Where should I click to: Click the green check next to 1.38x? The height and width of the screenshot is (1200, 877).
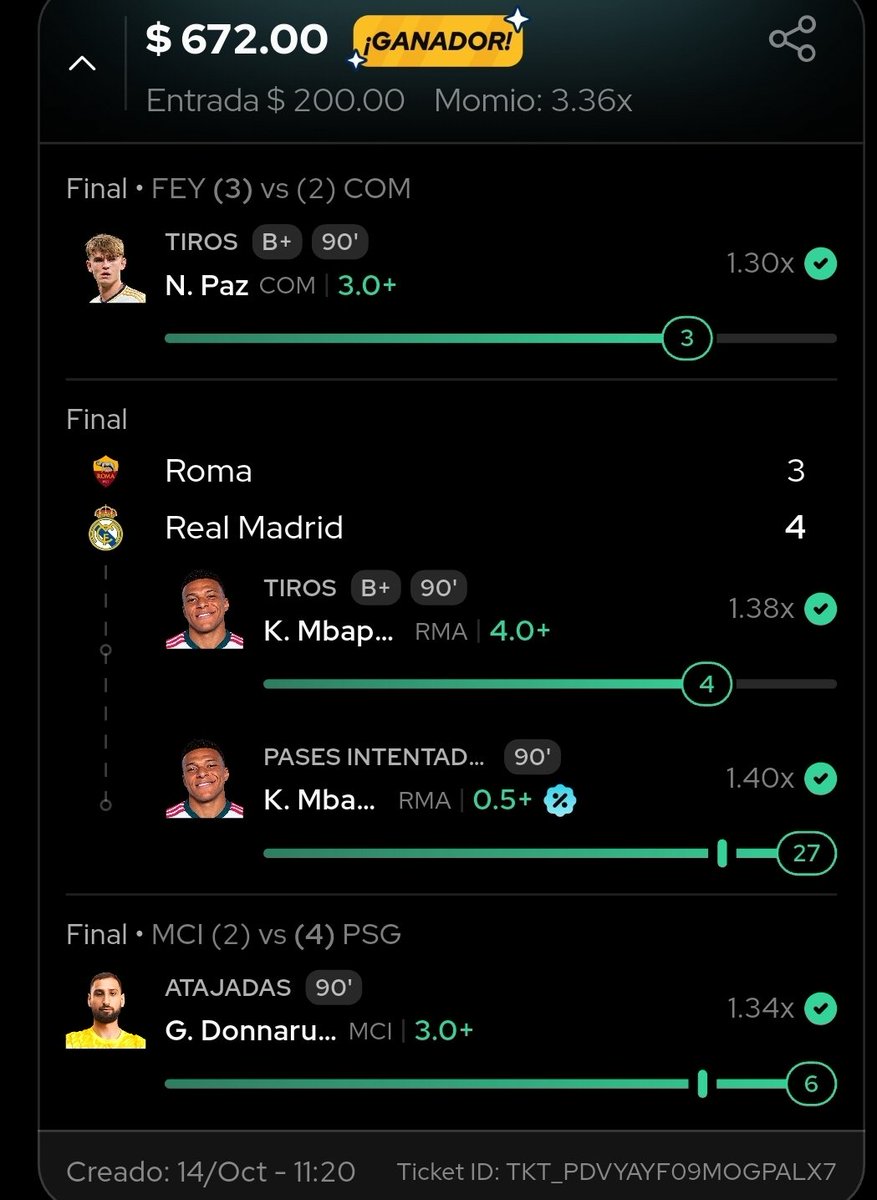click(x=821, y=608)
